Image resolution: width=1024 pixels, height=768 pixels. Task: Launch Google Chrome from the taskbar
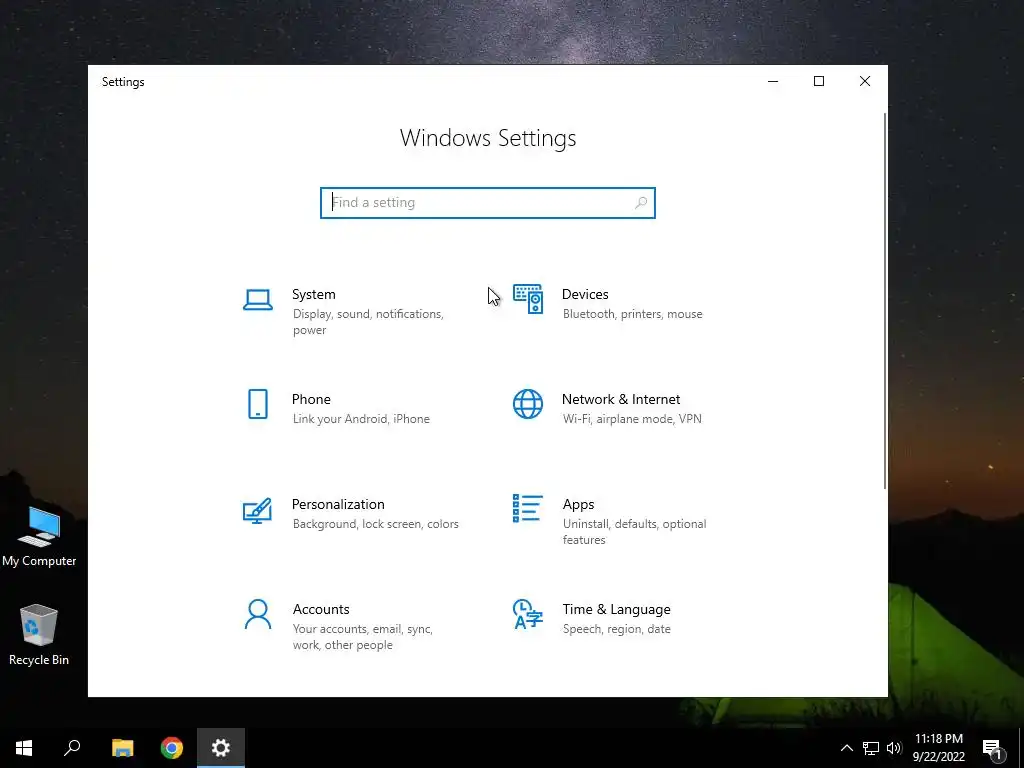pos(172,748)
